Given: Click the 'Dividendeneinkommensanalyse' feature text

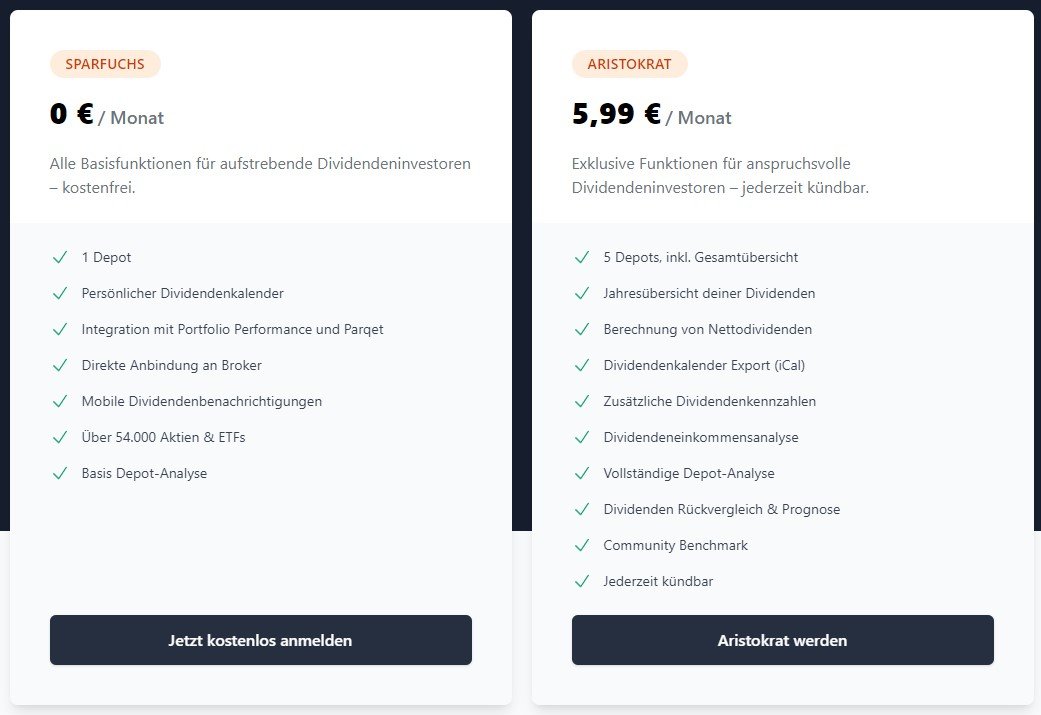Looking at the screenshot, I should 701,437.
